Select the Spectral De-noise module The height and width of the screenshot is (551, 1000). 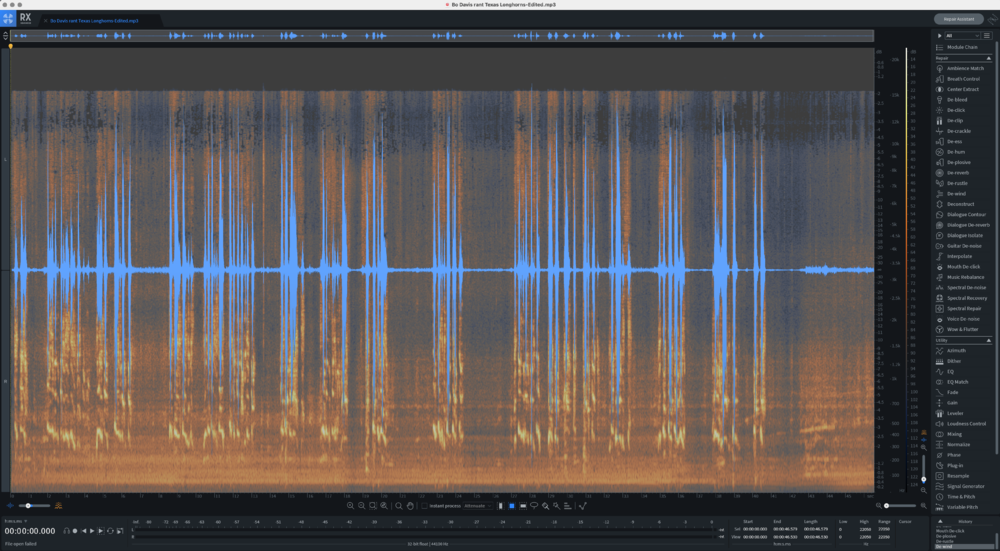point(966,287)
